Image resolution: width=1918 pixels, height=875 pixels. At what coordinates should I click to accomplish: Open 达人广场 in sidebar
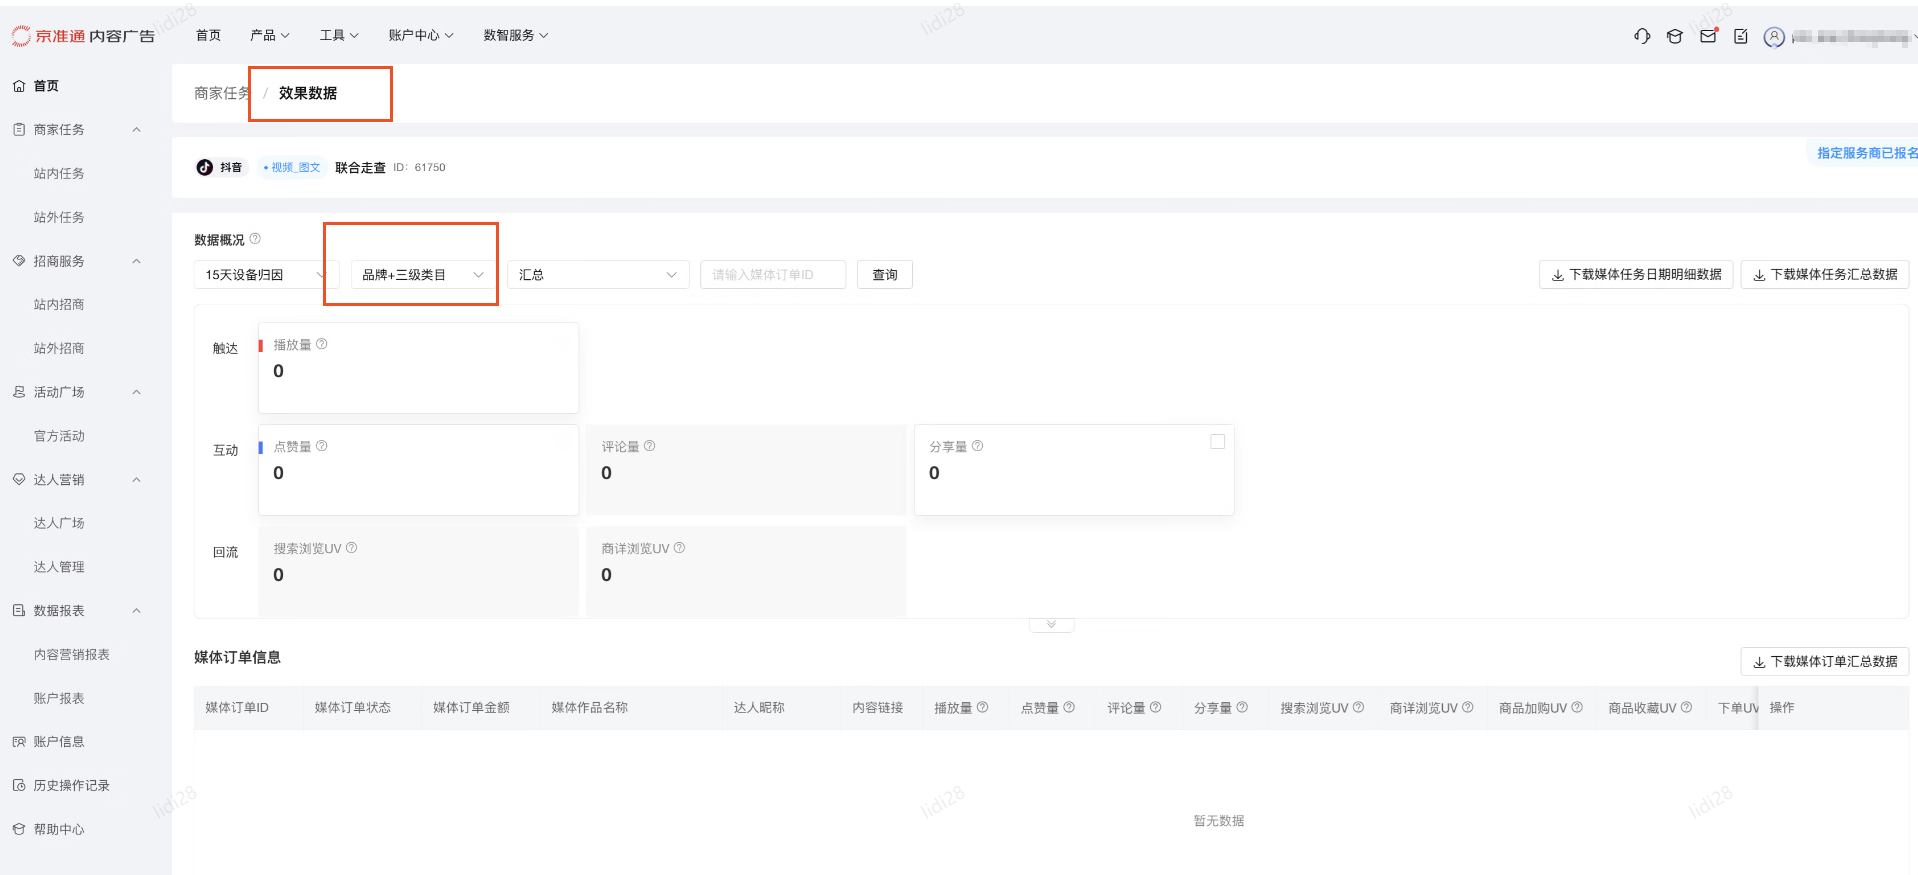(59, 523)
